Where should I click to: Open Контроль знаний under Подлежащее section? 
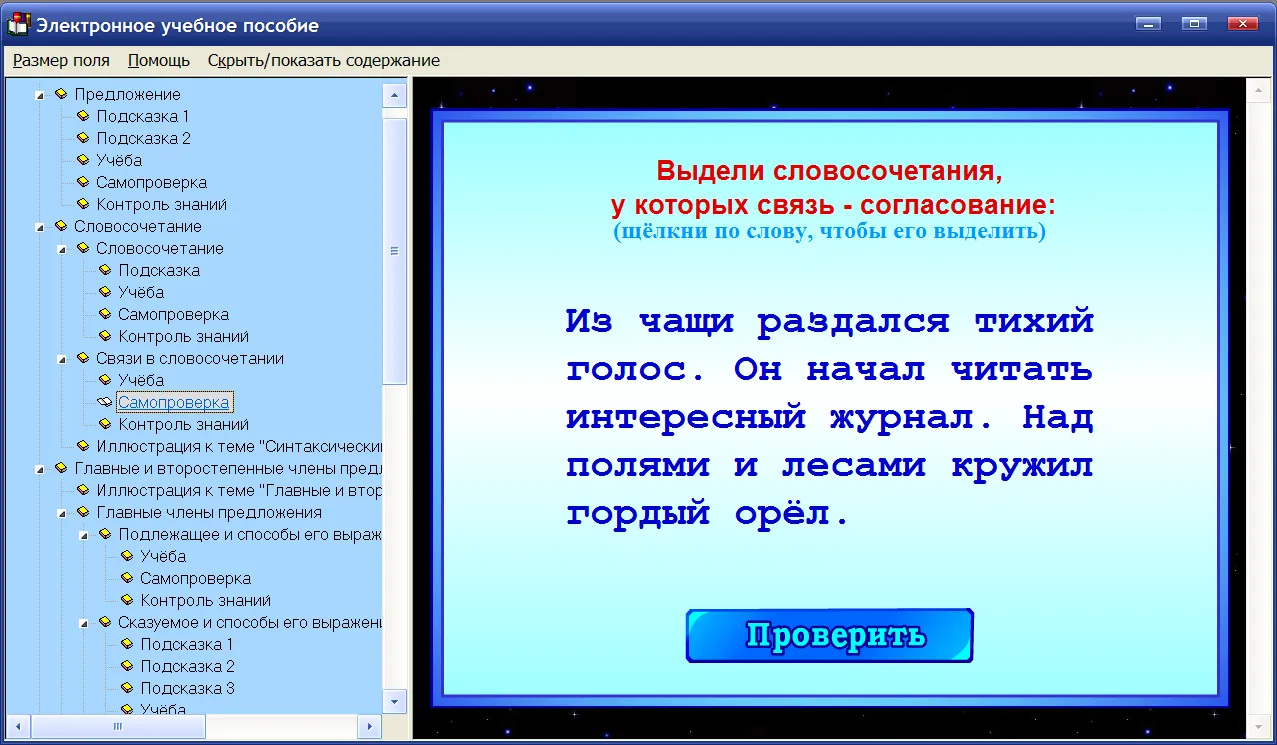(206, 600)
